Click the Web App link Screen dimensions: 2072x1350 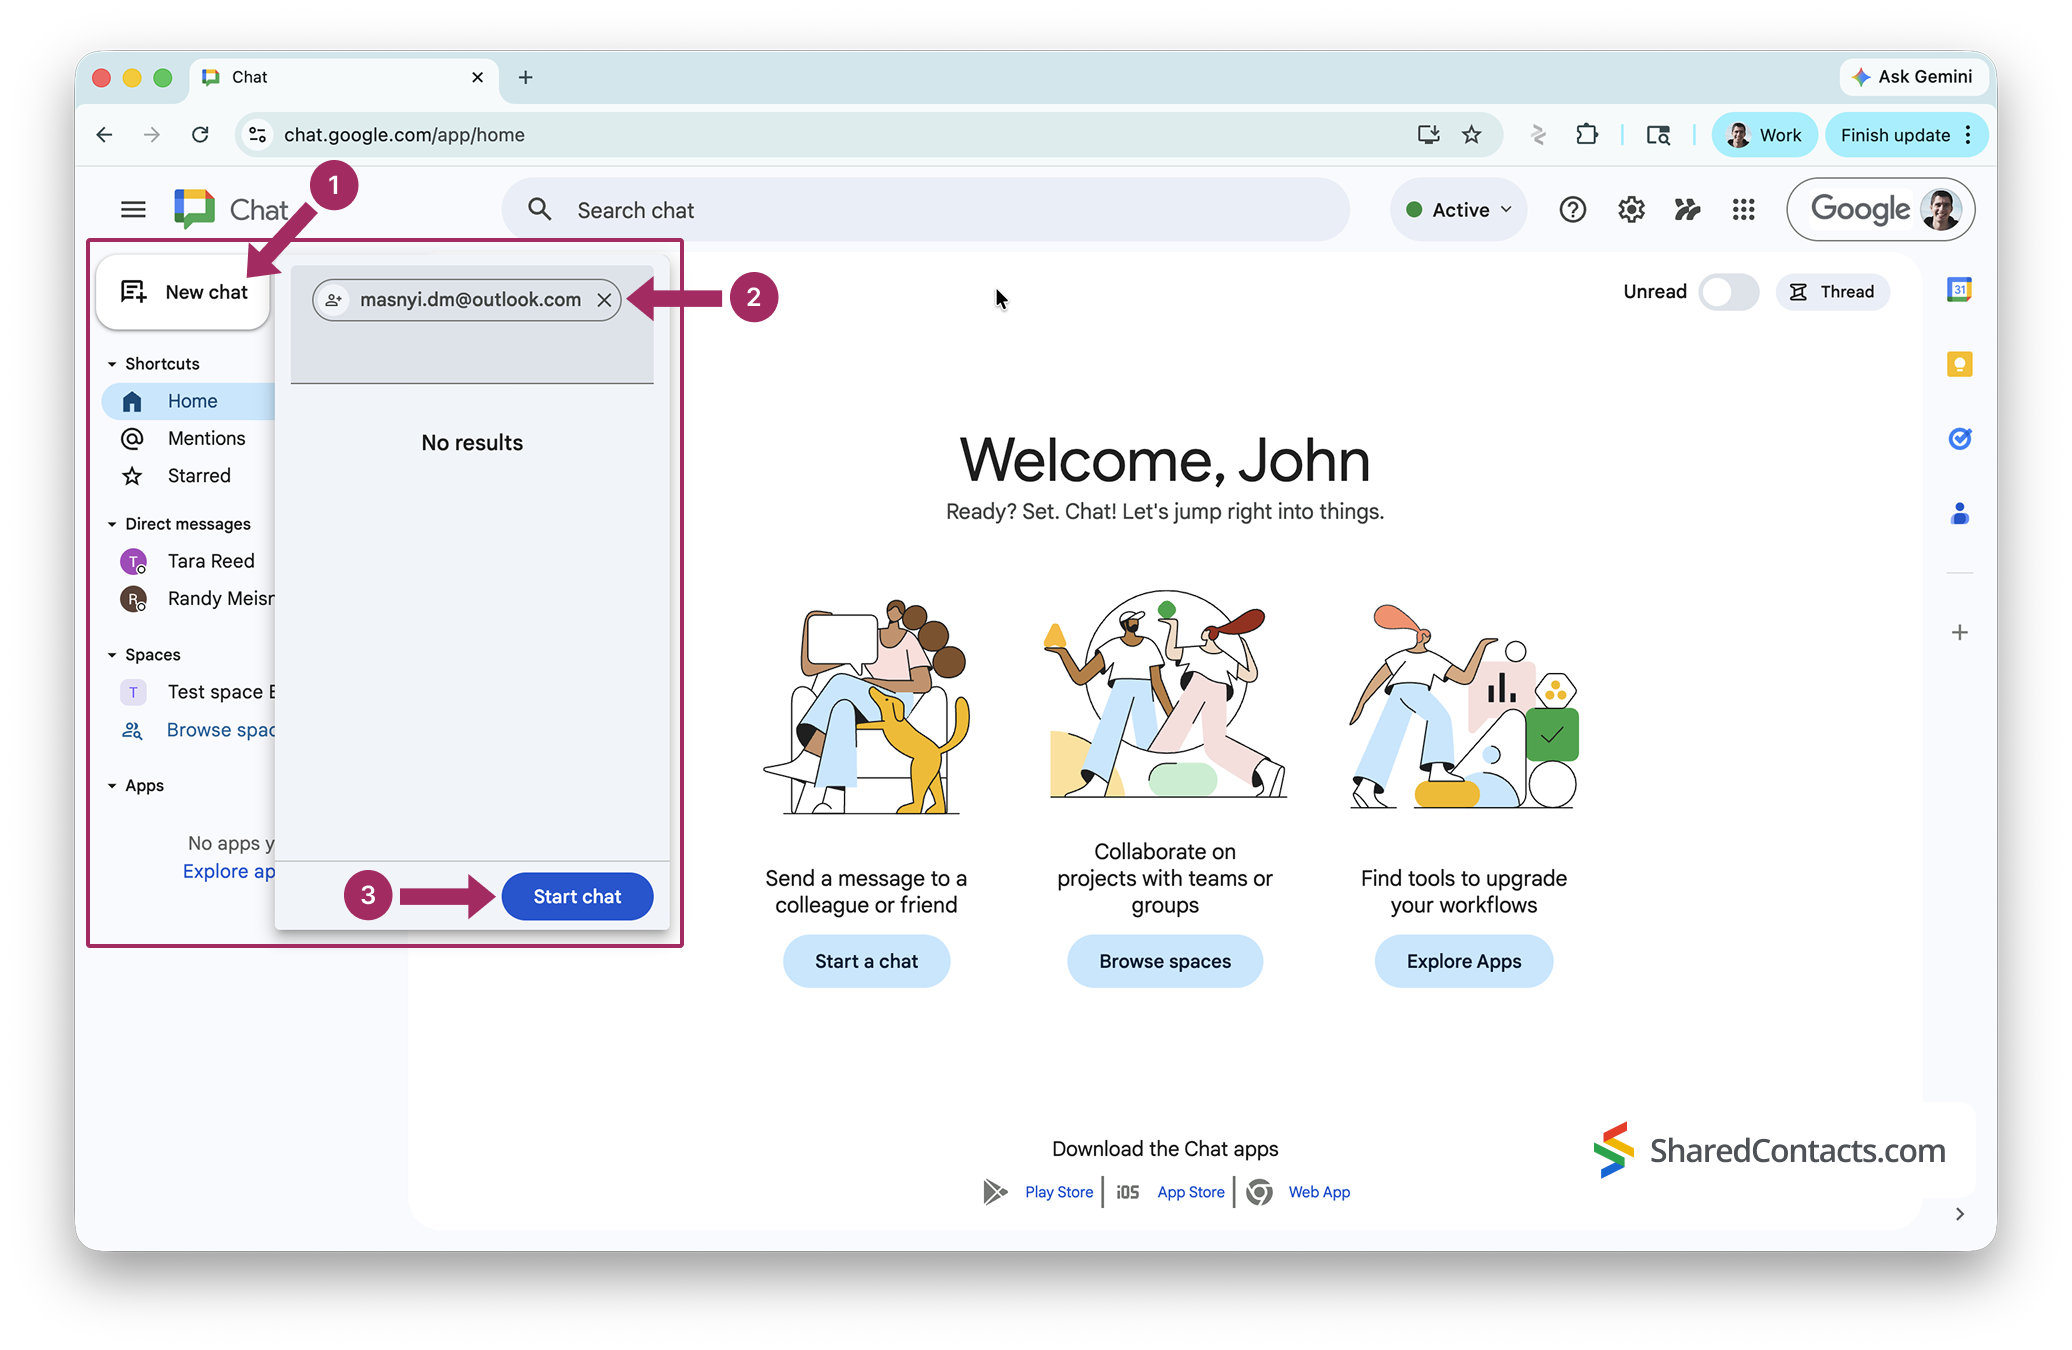point(1319,1192)
